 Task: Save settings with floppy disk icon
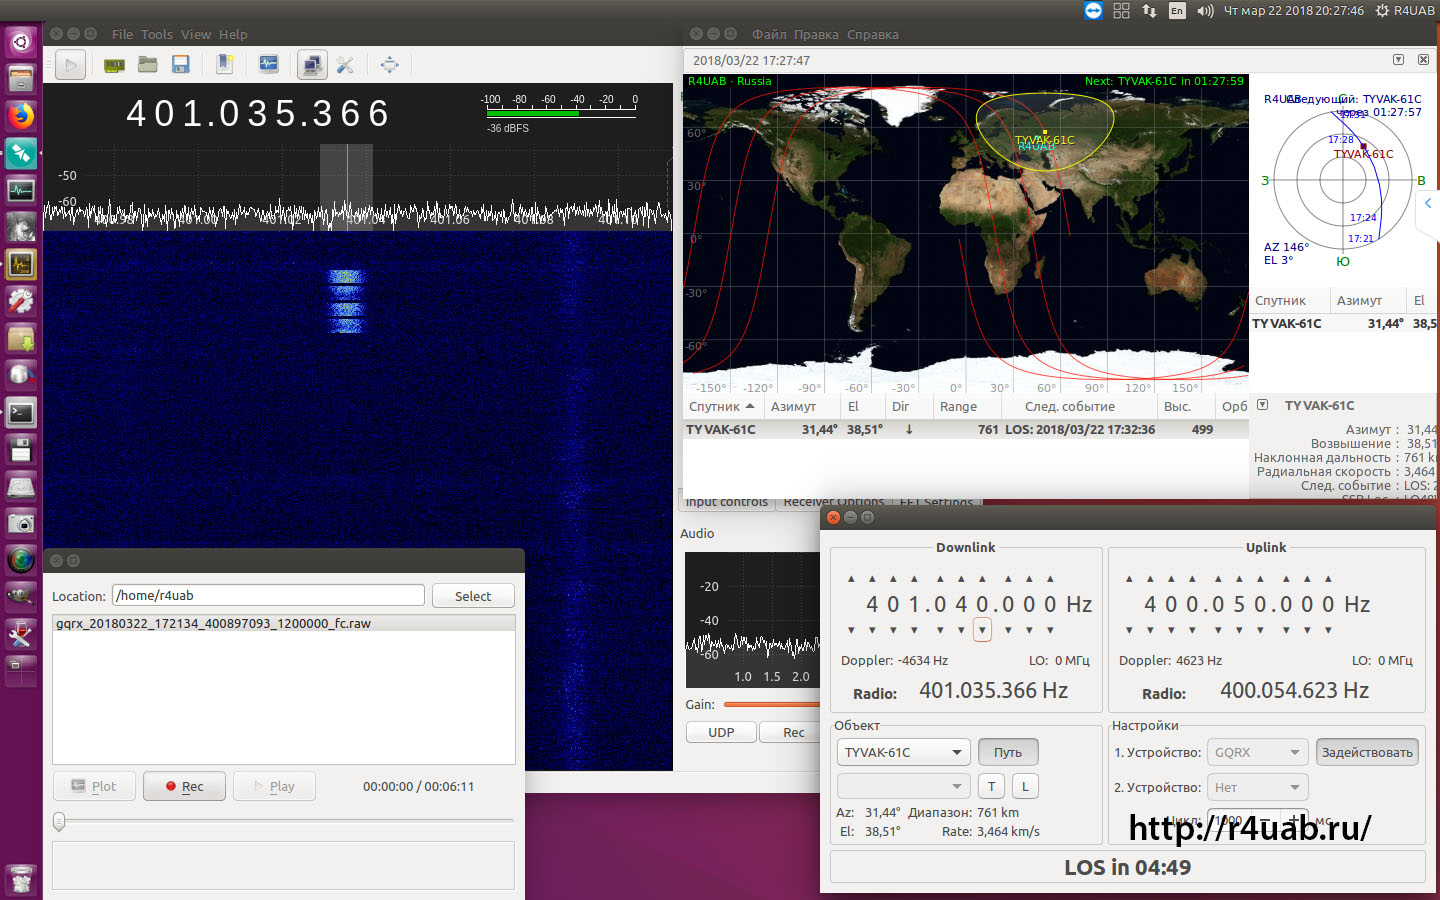[181, 65]
